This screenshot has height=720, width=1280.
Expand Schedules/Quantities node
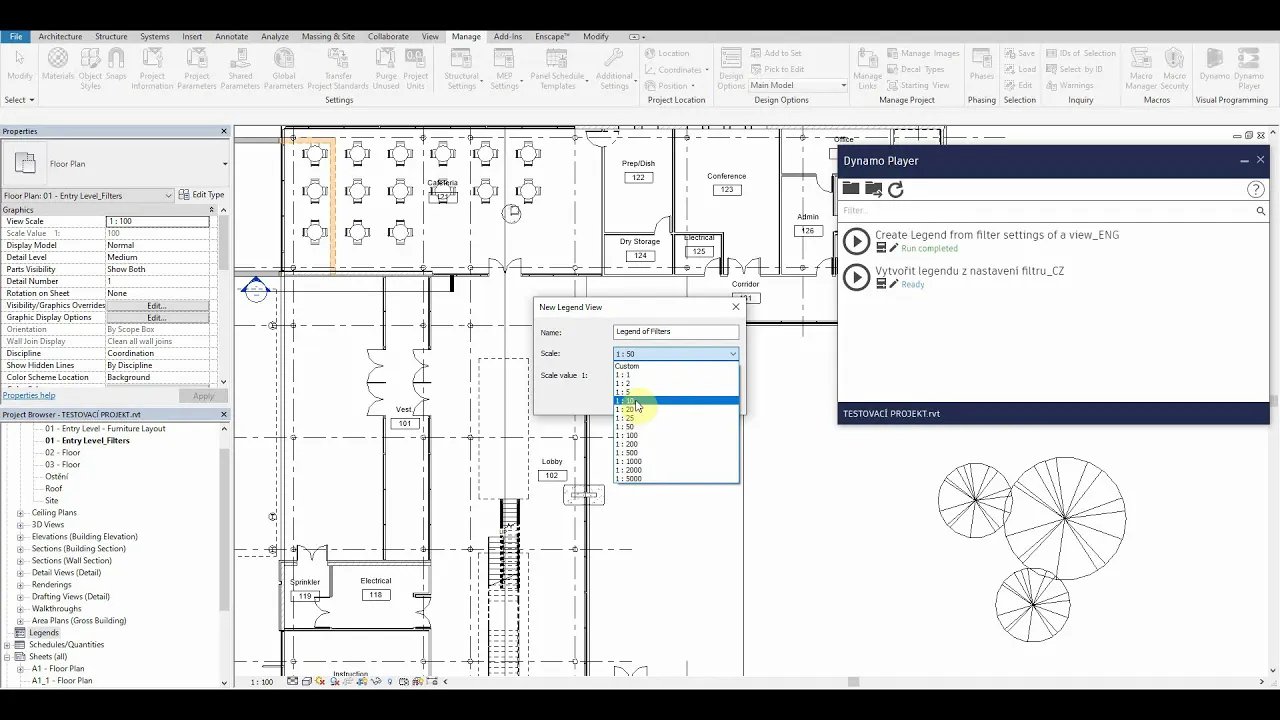[7, 644]
